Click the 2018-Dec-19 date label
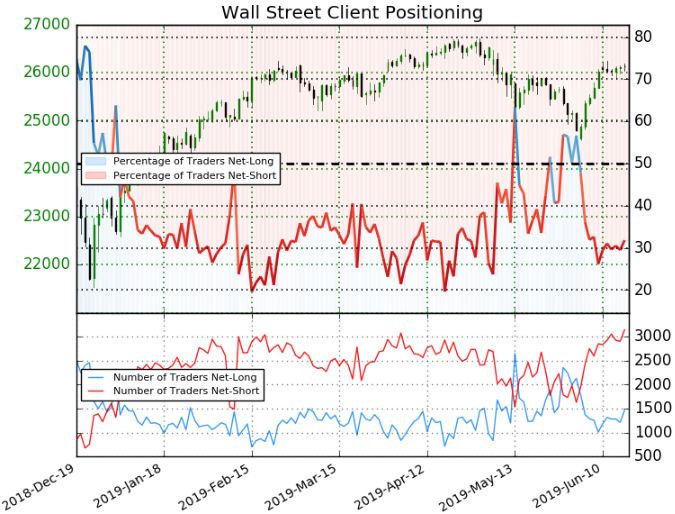The height and width of the screenshot is (514, 675). pos(37,488)
